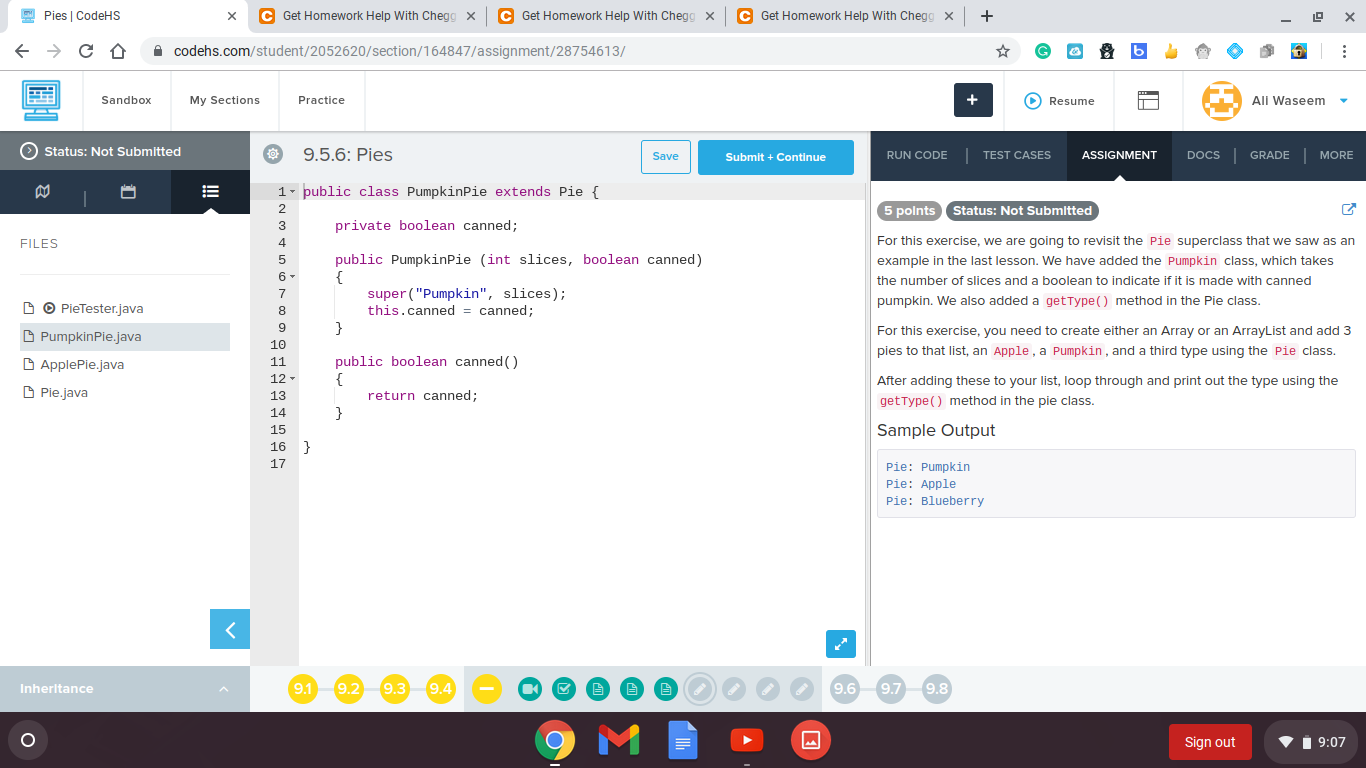The width and height of the screenshot is (1366, 768).
Task: Click Submit + Continue button
Action: pyautogui.click(x=776, y=157)
